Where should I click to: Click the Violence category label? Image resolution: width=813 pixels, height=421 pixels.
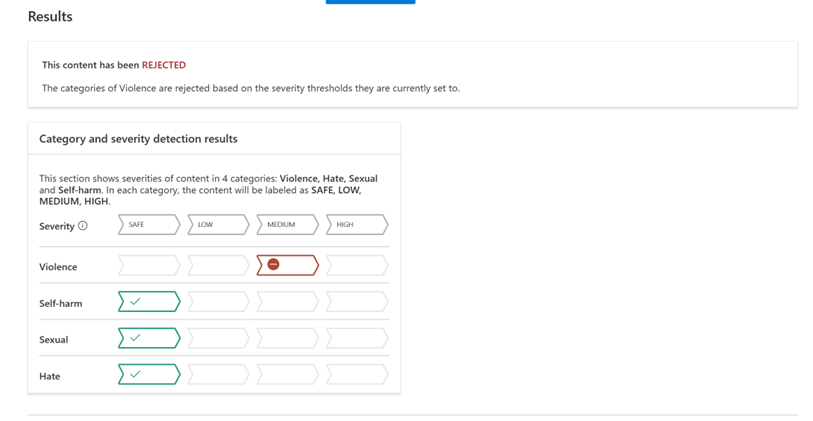[58, 266]
